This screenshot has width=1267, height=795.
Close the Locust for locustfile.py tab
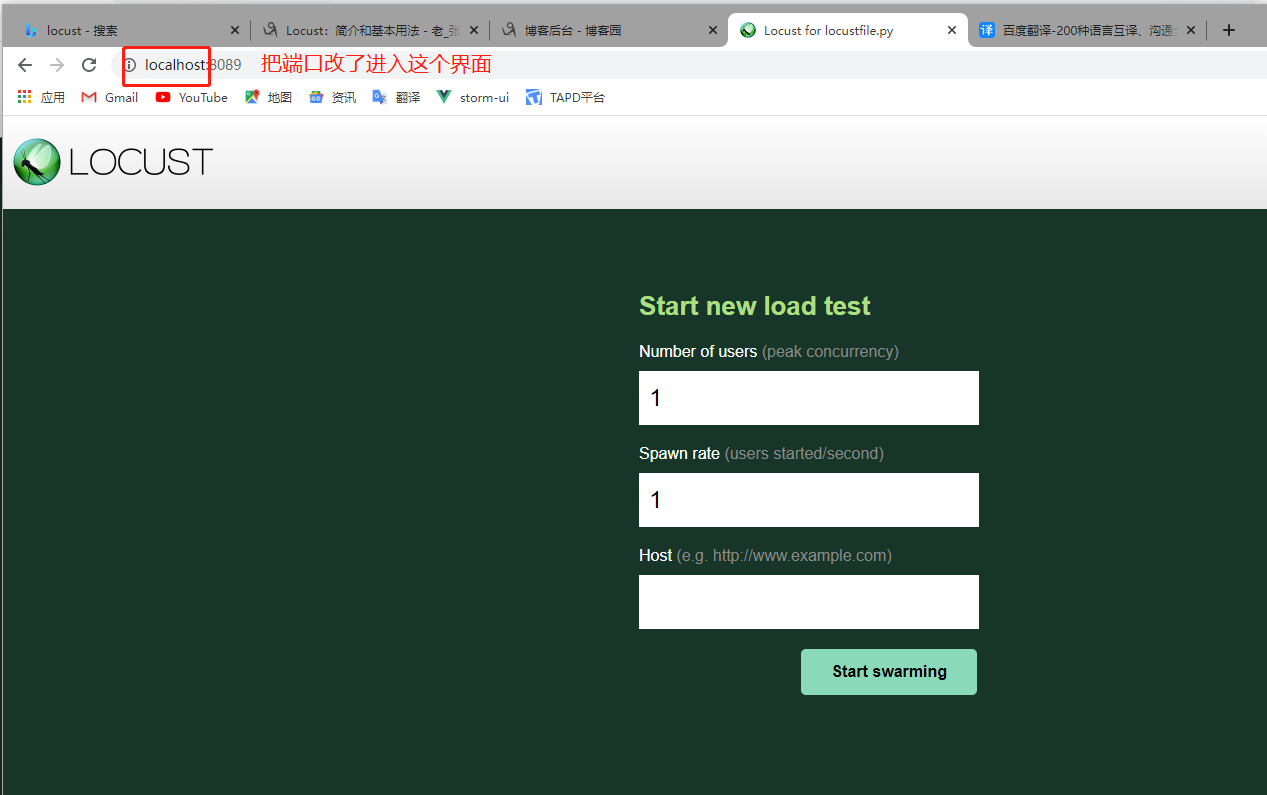(951, 30)
